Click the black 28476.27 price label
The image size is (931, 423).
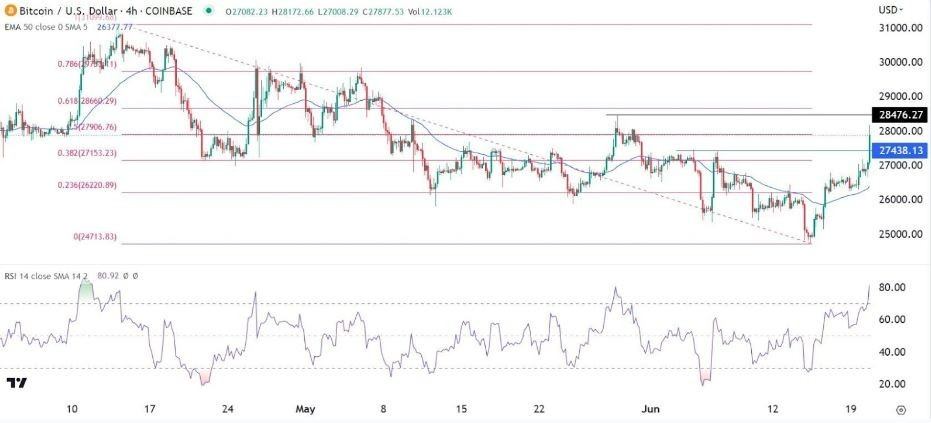click(x=897, y=115)
